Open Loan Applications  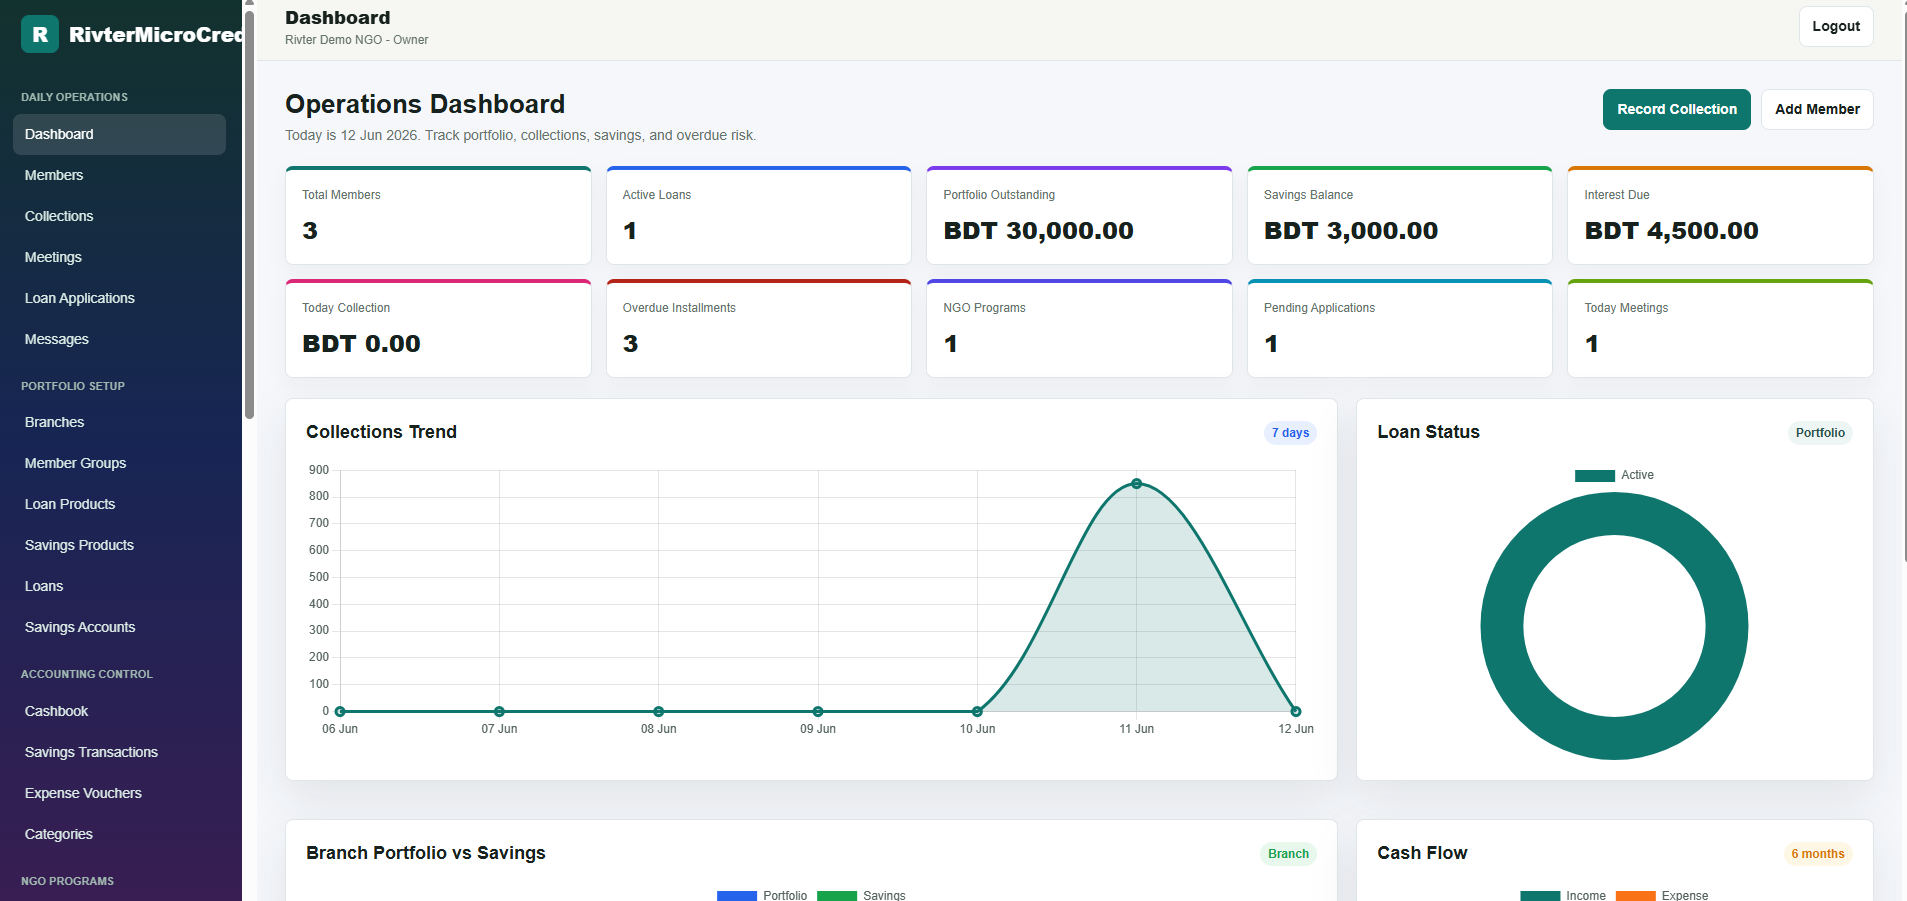119,298
